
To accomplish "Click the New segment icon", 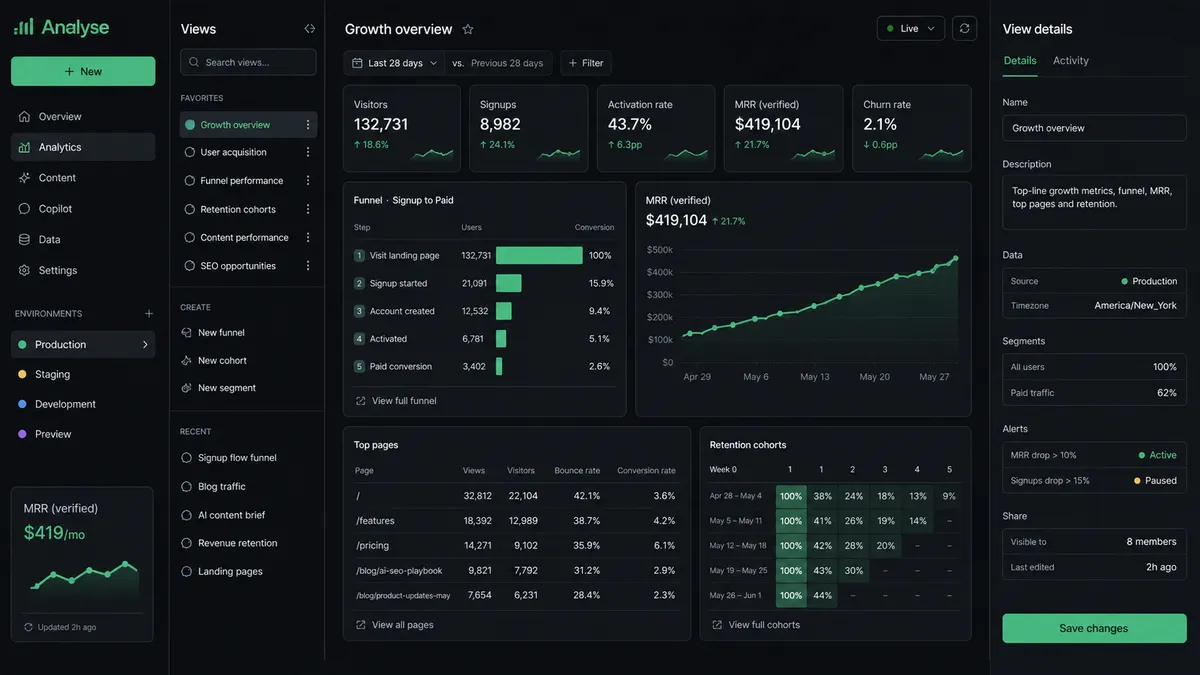I will pyautogui.click(x=187, y=388).
